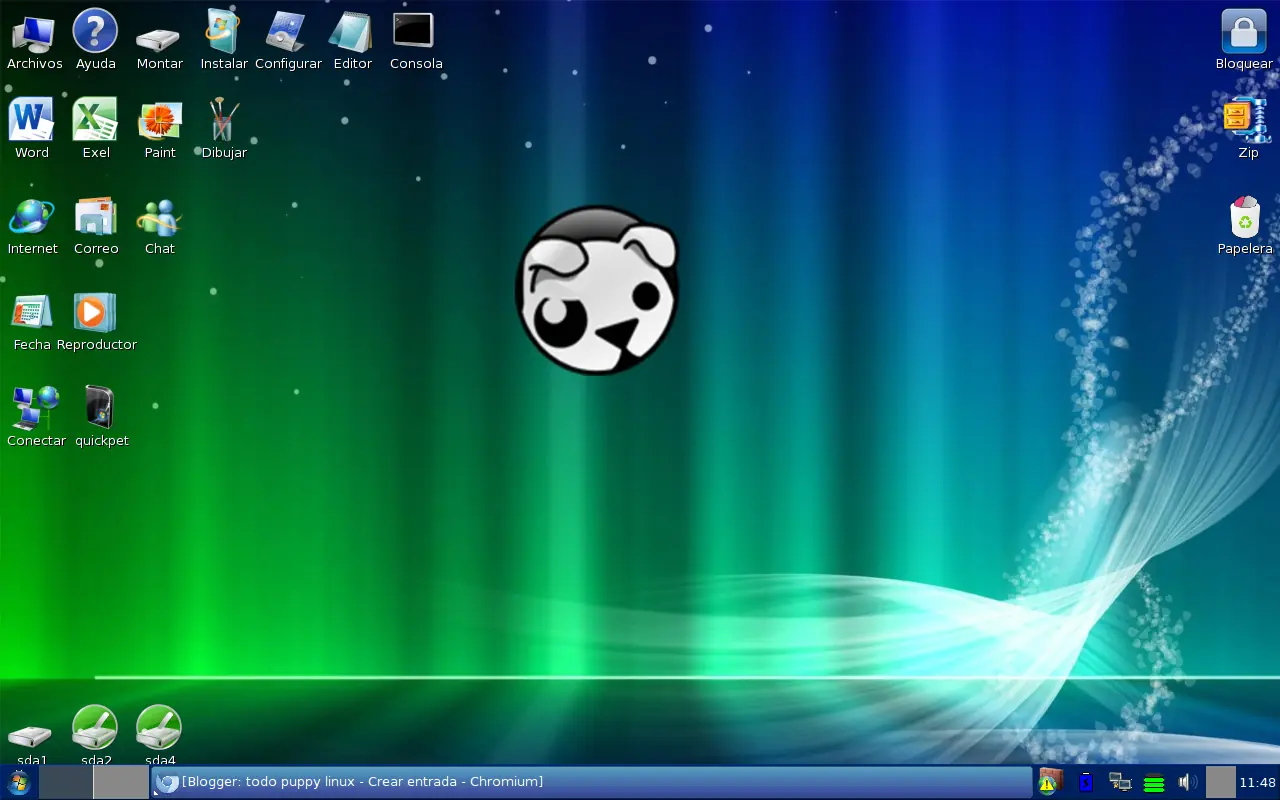
Task: Click the blue battery tray icon
Action: pyautogui.click(x=1085, y=782)
